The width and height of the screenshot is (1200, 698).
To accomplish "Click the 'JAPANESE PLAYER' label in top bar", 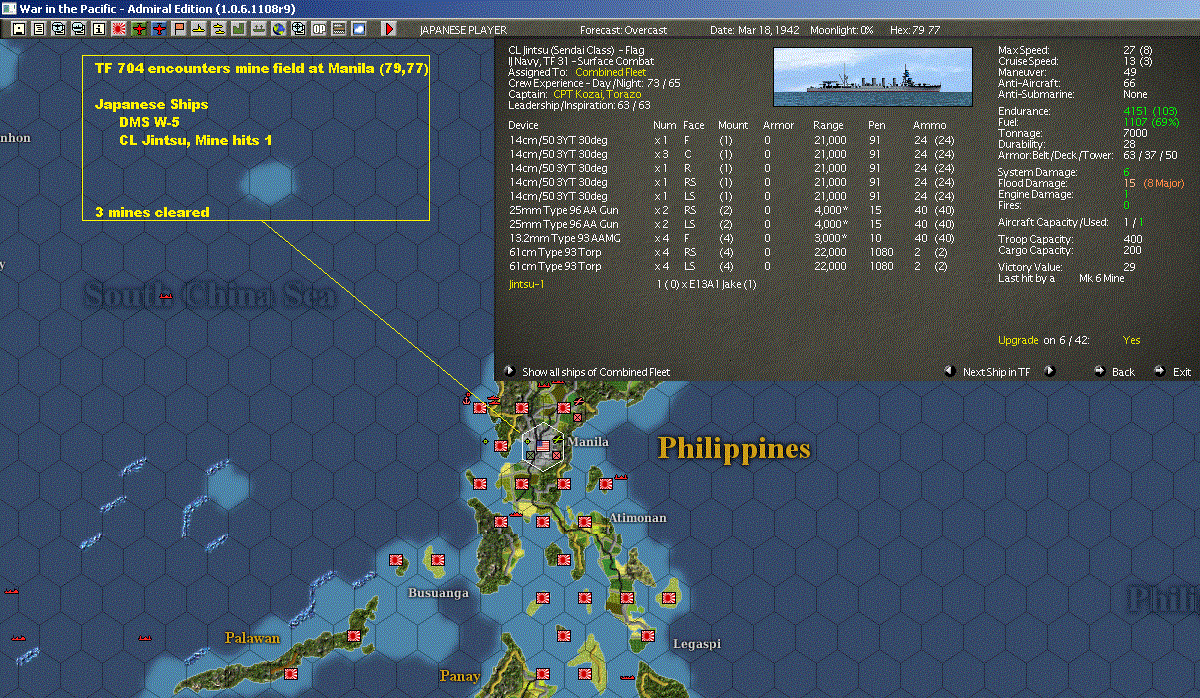I will pyautogui.click(x=462, y=30).
